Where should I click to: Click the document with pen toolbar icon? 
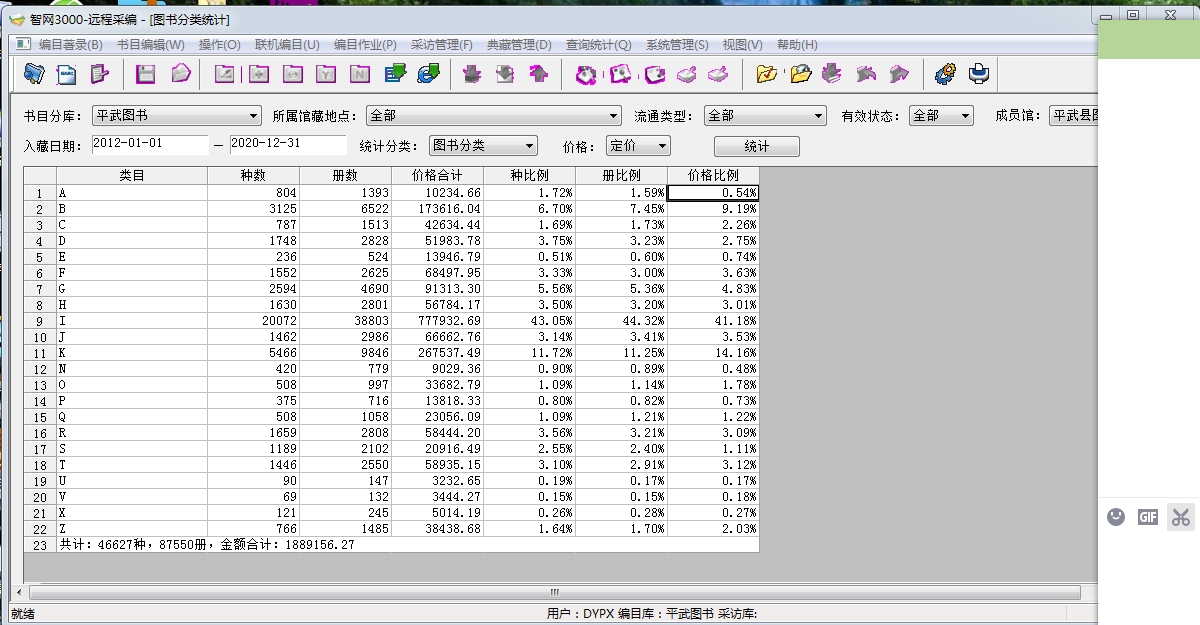click(99, 74)
